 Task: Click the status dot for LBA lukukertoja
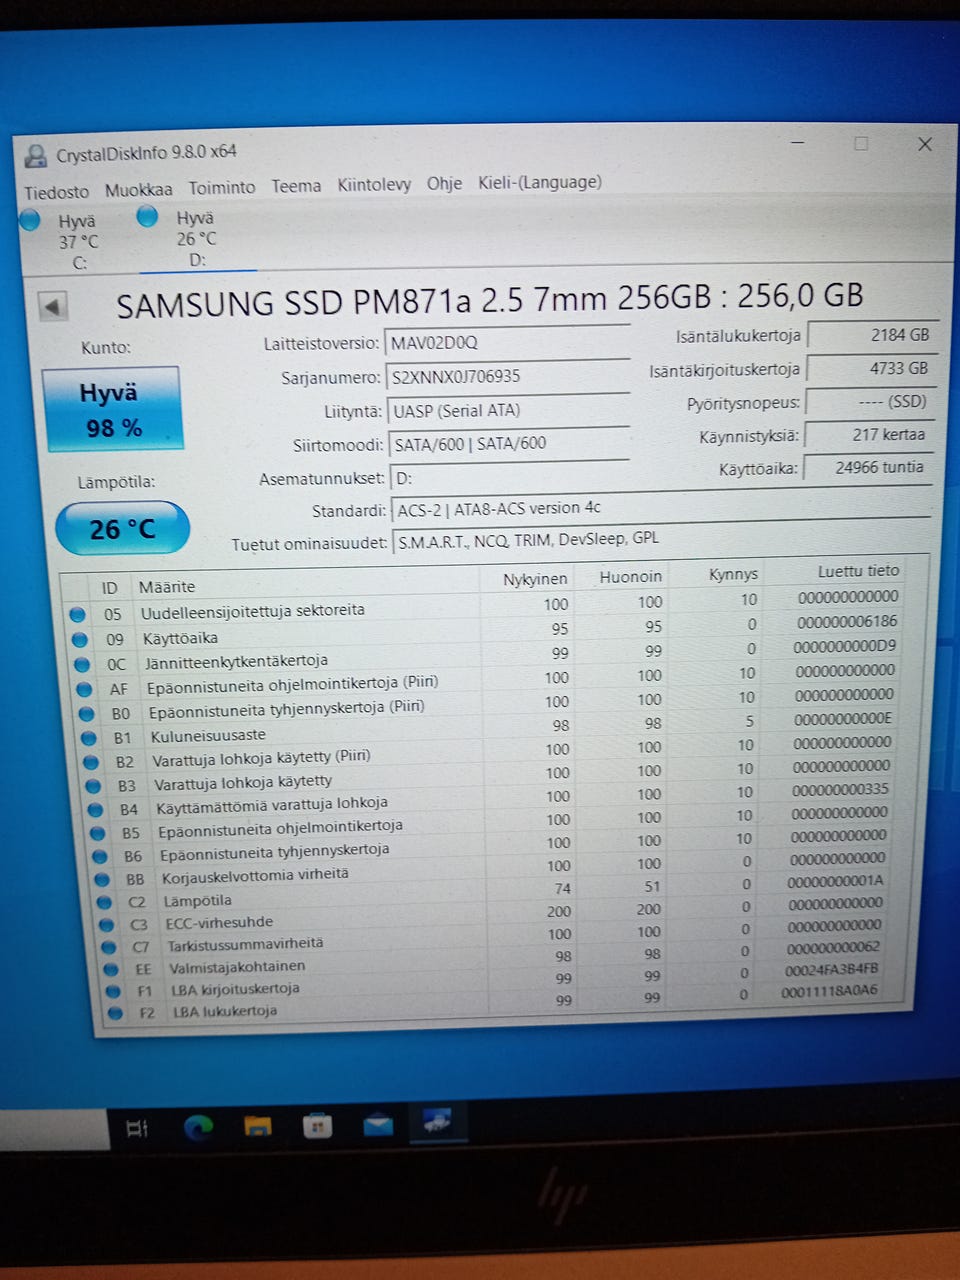pos(115,1012)
